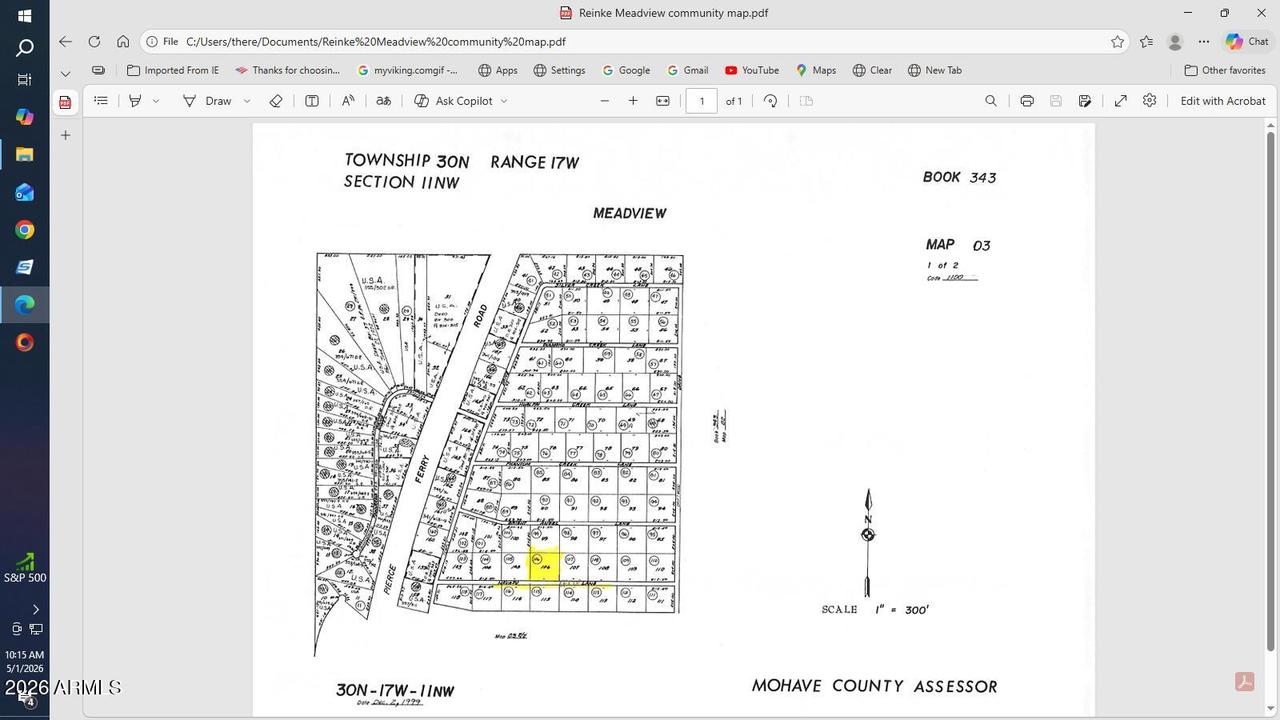Screen dimensions: 1280x720
Task: Click the Save as icon
Action: (1085, 101)
